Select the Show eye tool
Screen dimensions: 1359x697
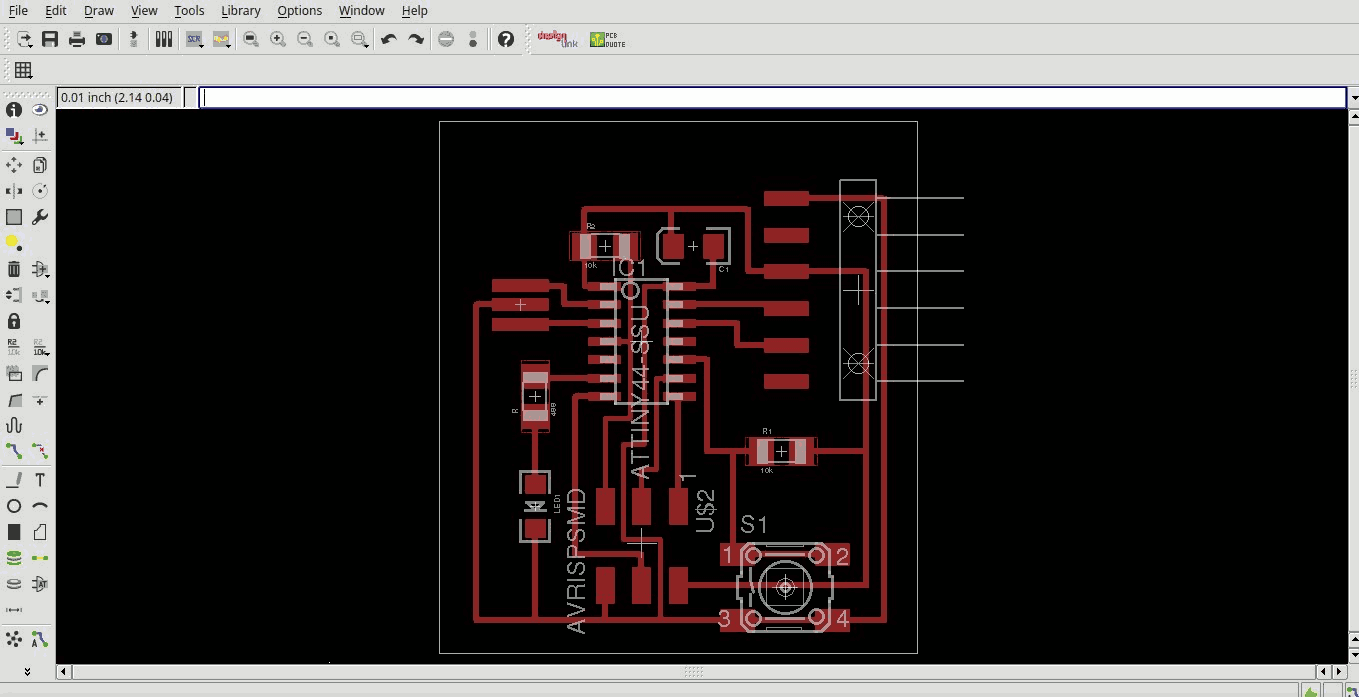point(40,110)
